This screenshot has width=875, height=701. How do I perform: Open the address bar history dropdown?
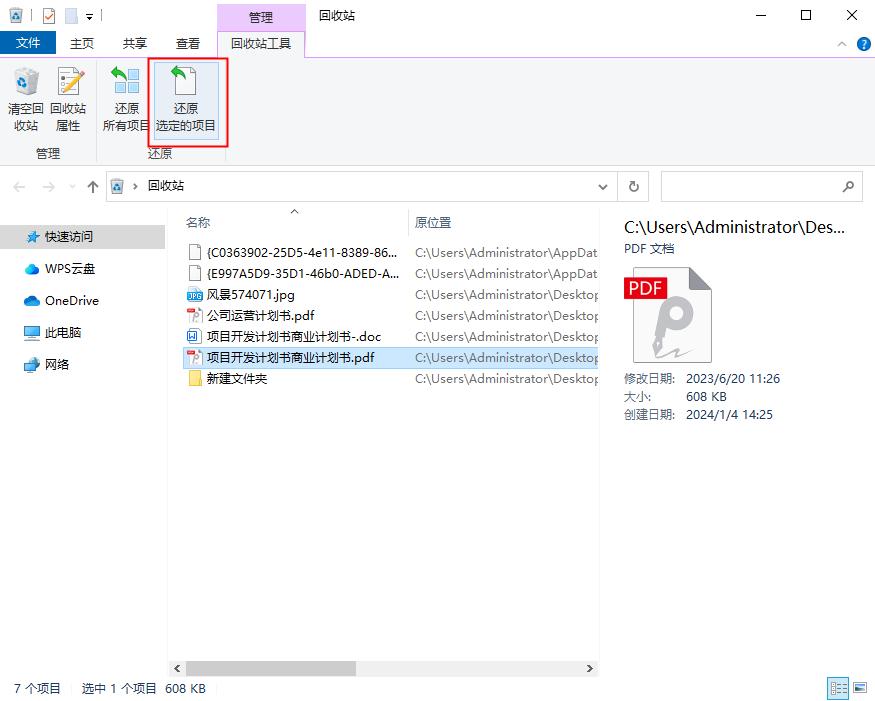tap(603, 187)
